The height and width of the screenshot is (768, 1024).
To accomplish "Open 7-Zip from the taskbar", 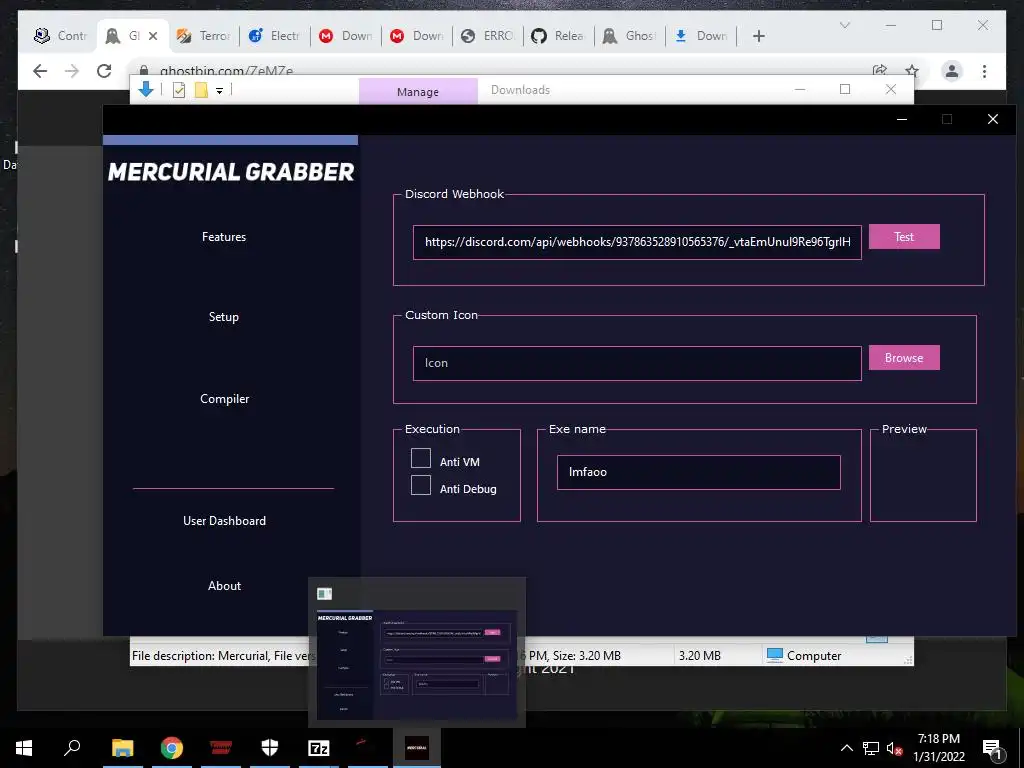I will [319, 748].
